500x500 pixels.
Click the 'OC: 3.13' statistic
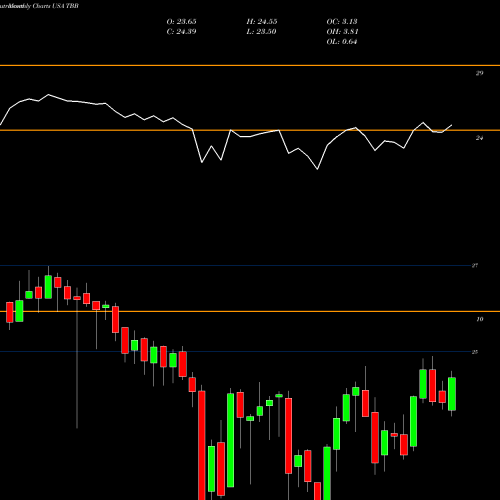(x=342, y=22)
